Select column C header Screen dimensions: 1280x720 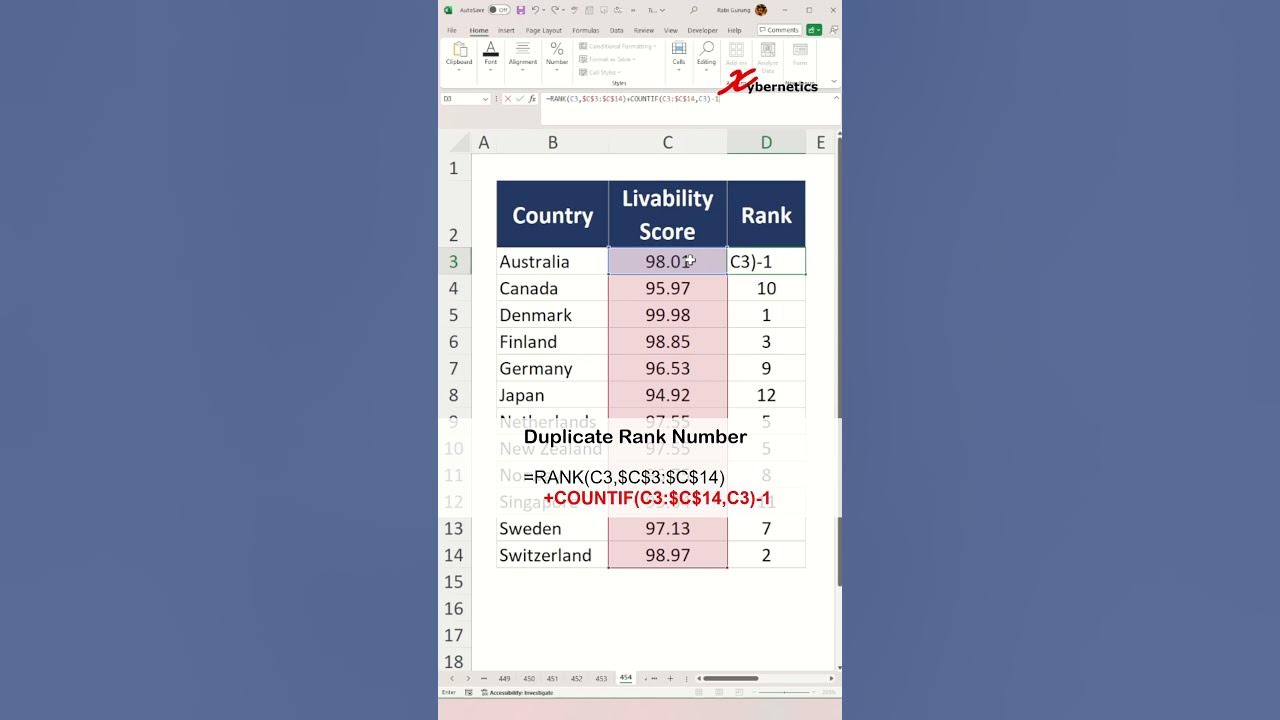[667, 143]
